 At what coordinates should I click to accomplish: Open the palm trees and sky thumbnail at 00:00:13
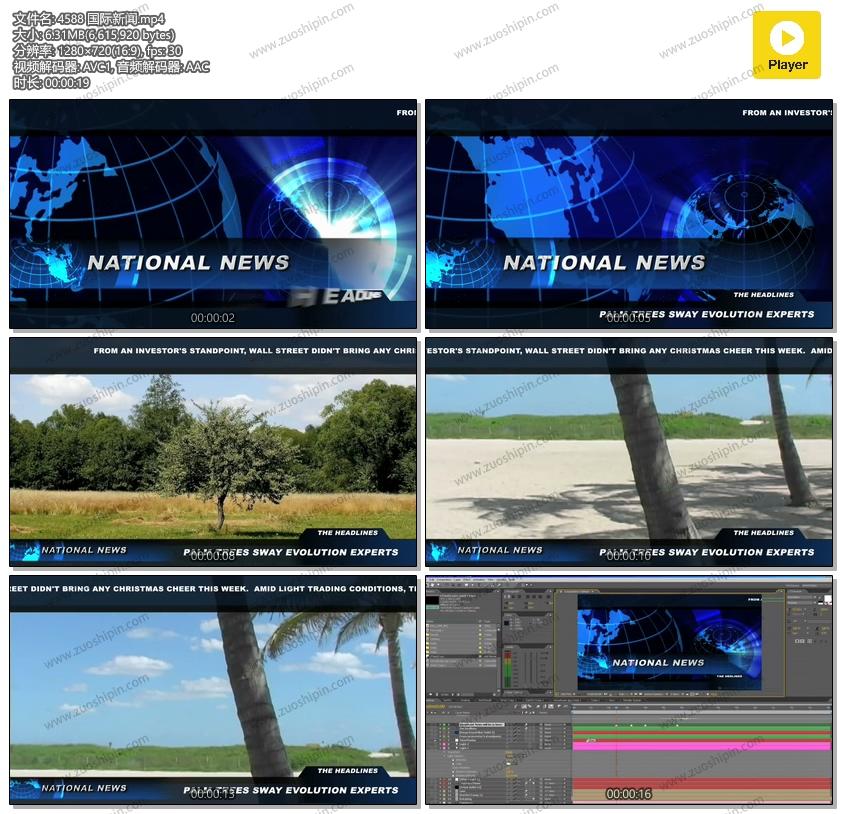[x=213, y=690]
